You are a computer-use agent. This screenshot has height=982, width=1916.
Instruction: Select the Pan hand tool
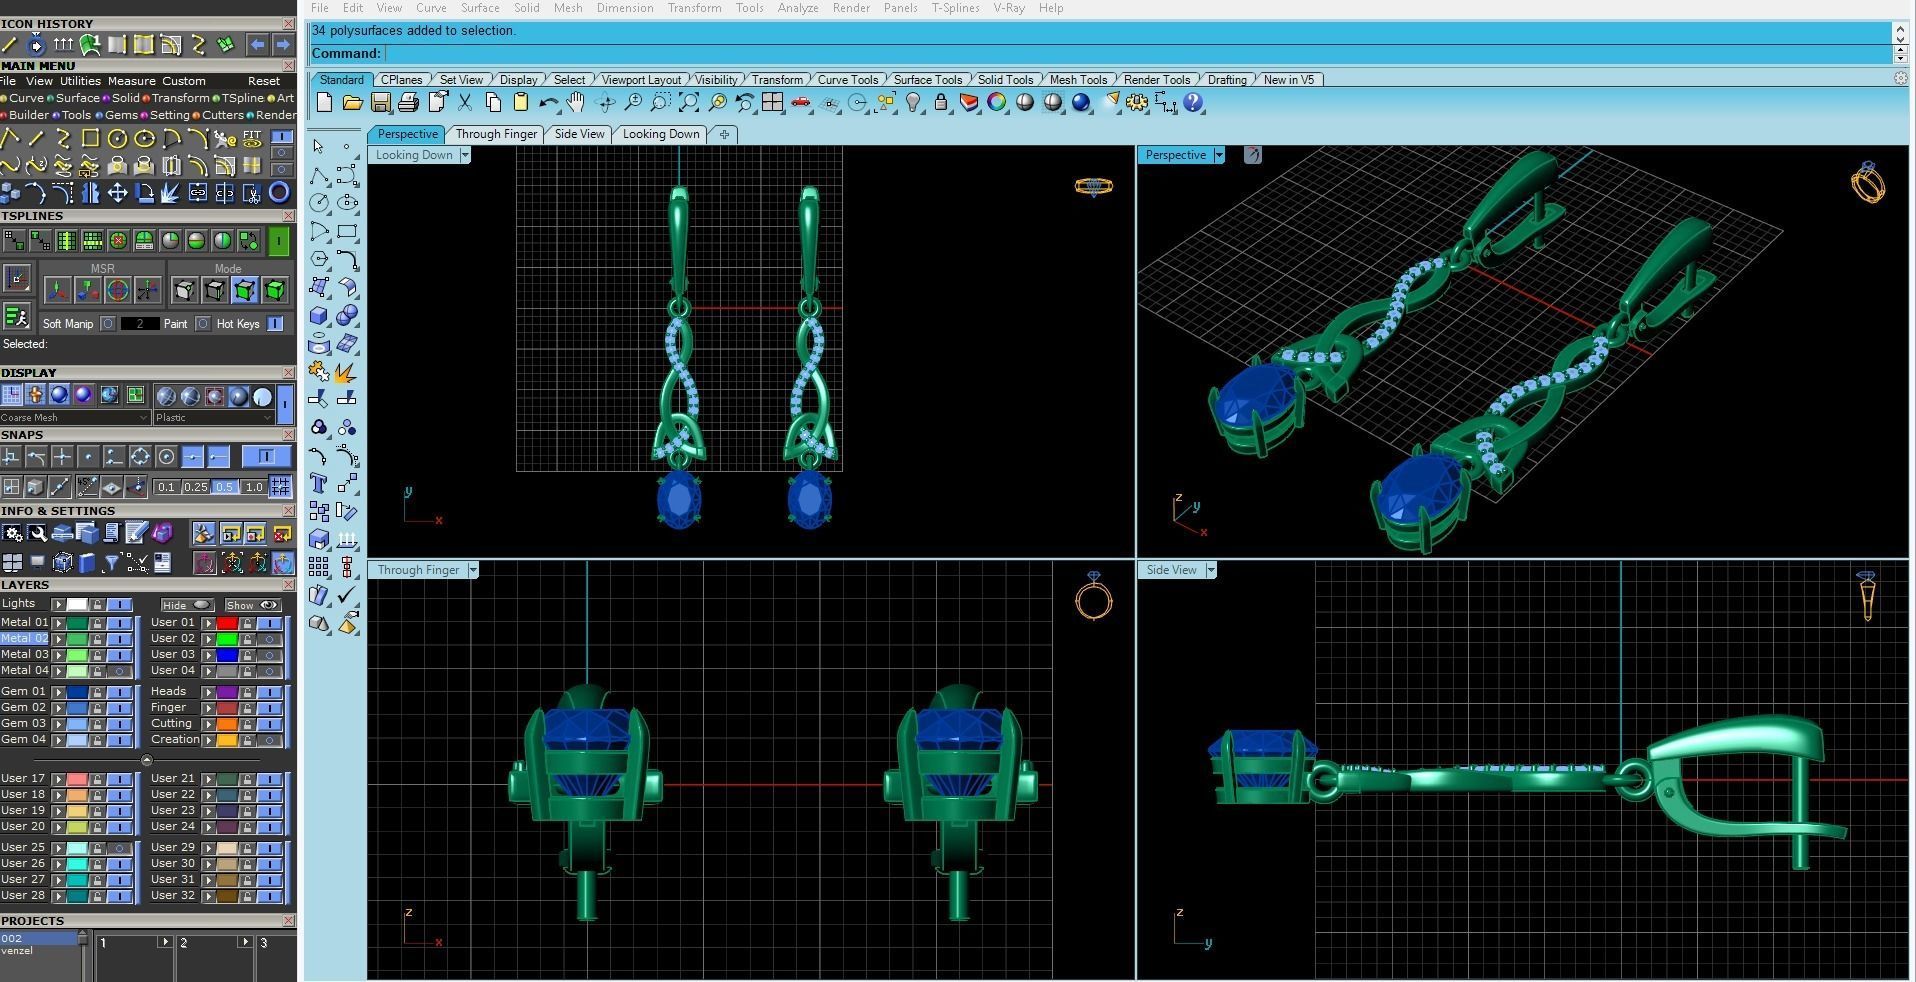point(576,102)
